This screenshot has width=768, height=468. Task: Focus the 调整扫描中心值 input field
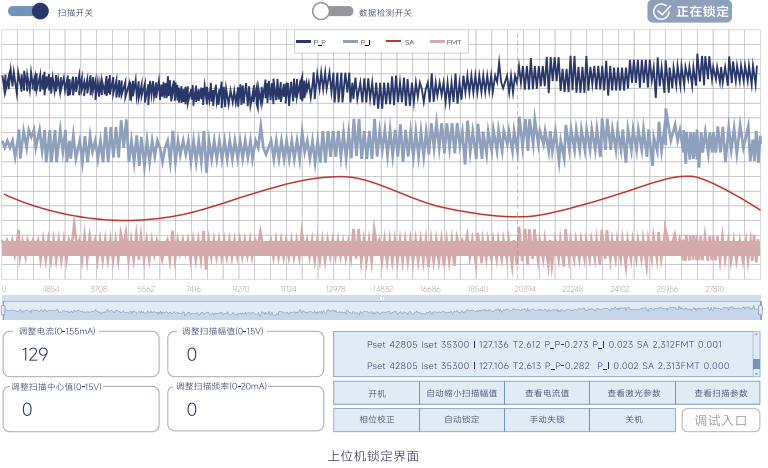click(83, 408)
